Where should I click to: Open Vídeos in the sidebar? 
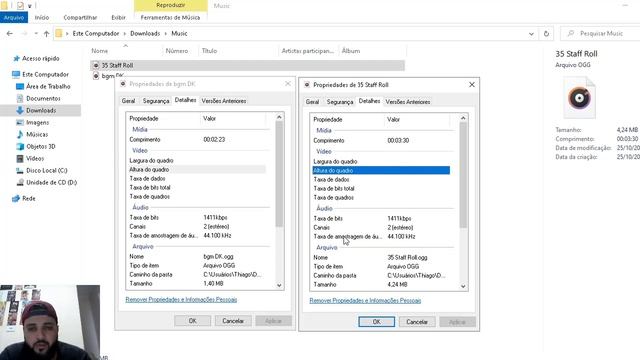coord(35,158)
